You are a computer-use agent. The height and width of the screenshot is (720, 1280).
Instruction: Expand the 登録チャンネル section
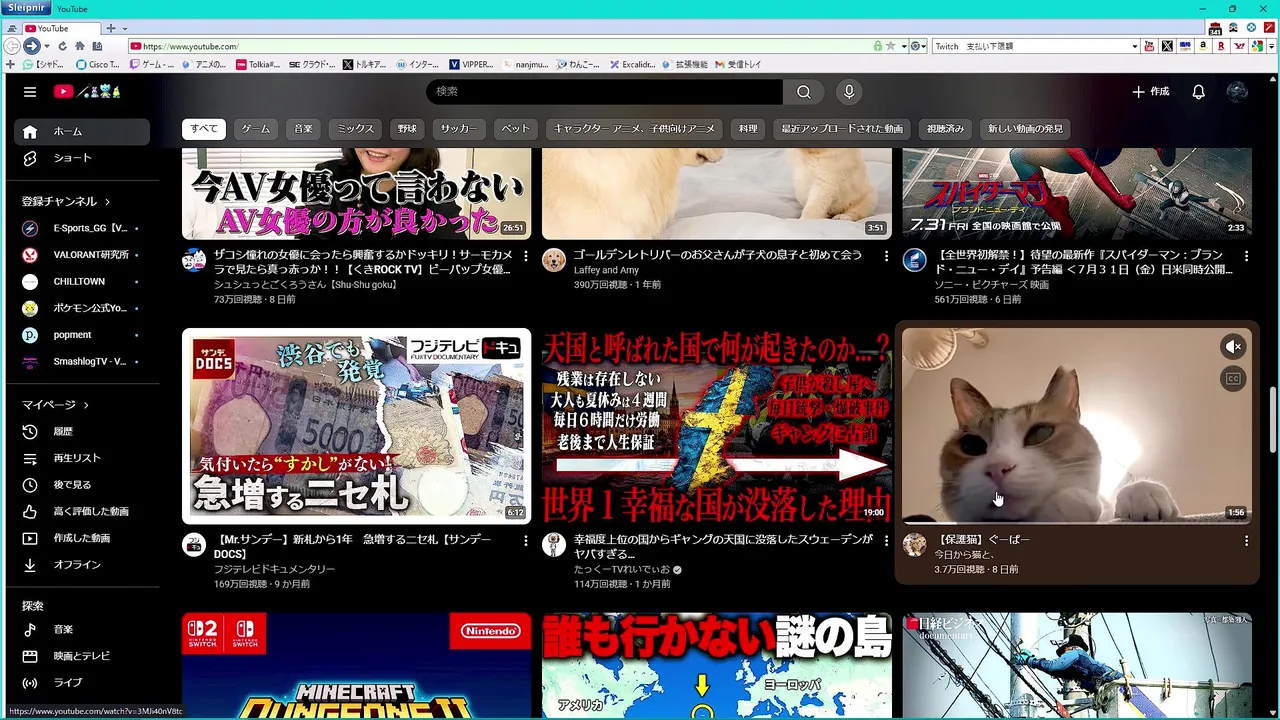(x=66, y=201)
